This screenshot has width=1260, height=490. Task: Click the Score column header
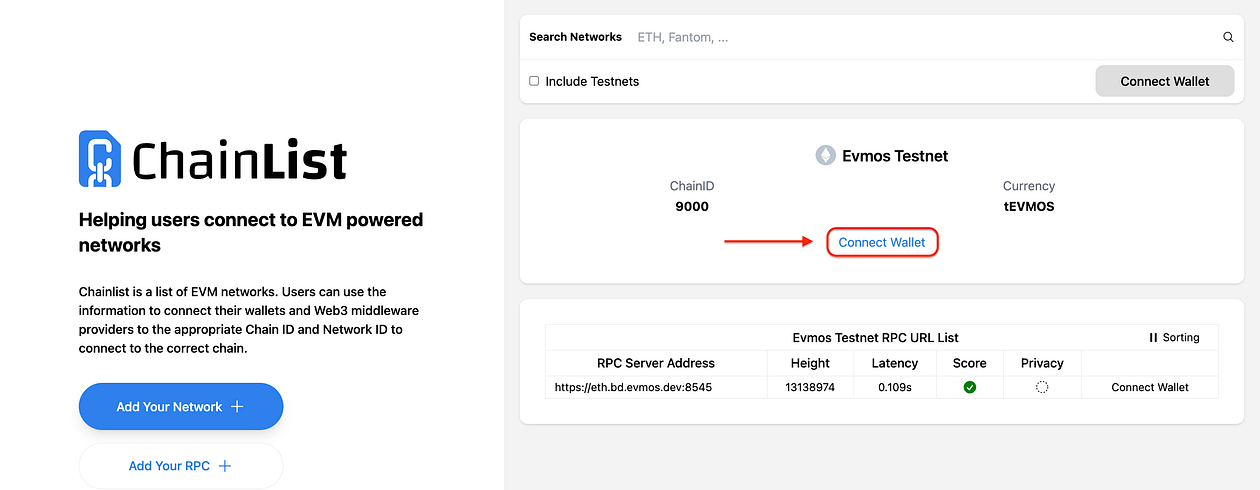[969, 363]
